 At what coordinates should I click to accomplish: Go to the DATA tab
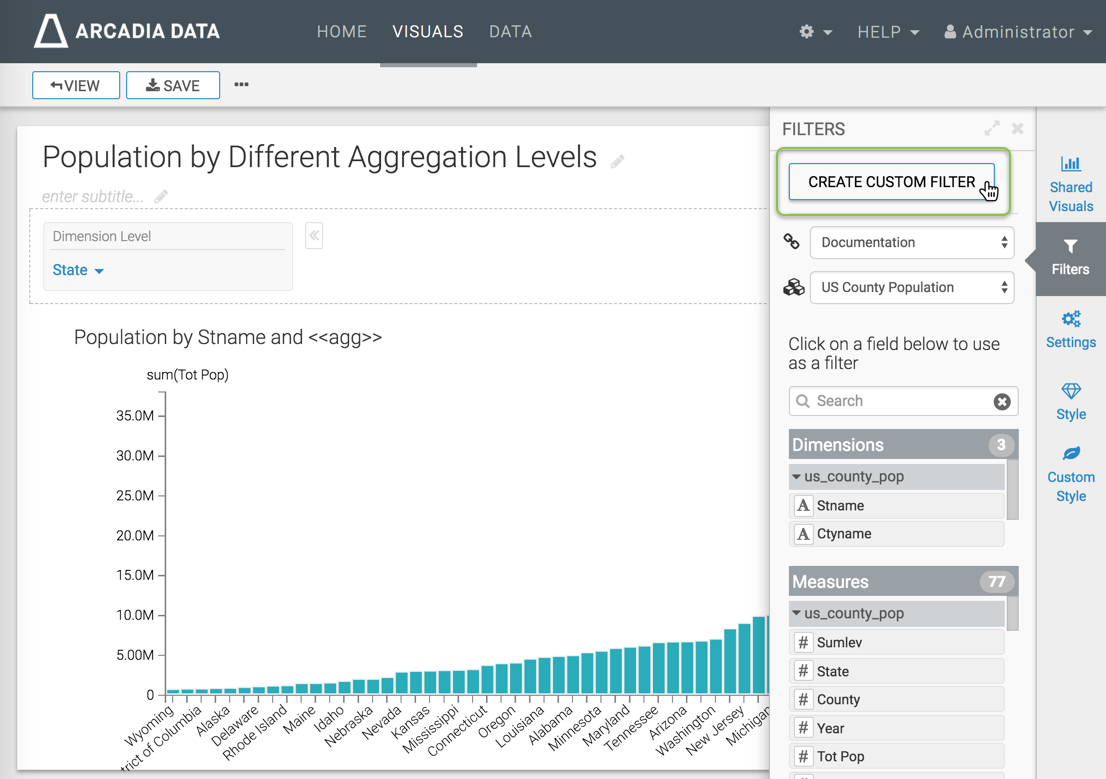pos(510,32)
